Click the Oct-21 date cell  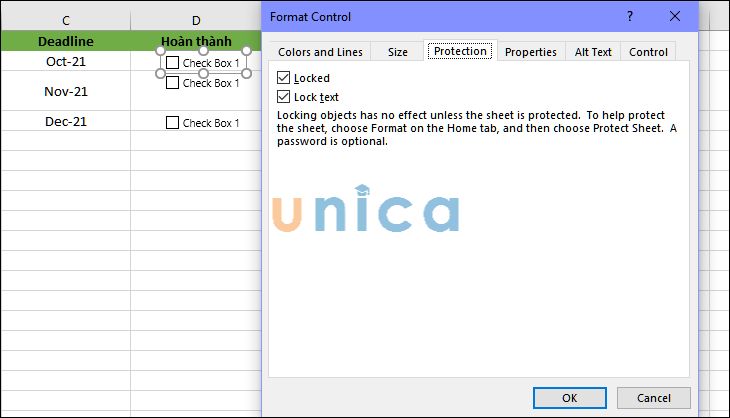pyautogui.click(x=65, y=62)
